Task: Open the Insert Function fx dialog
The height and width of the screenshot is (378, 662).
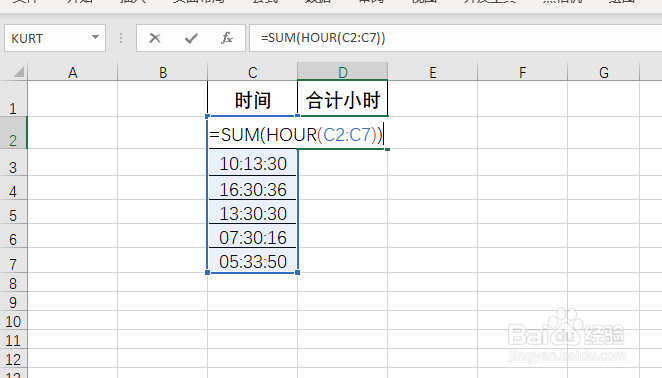Action: (227, 38)
